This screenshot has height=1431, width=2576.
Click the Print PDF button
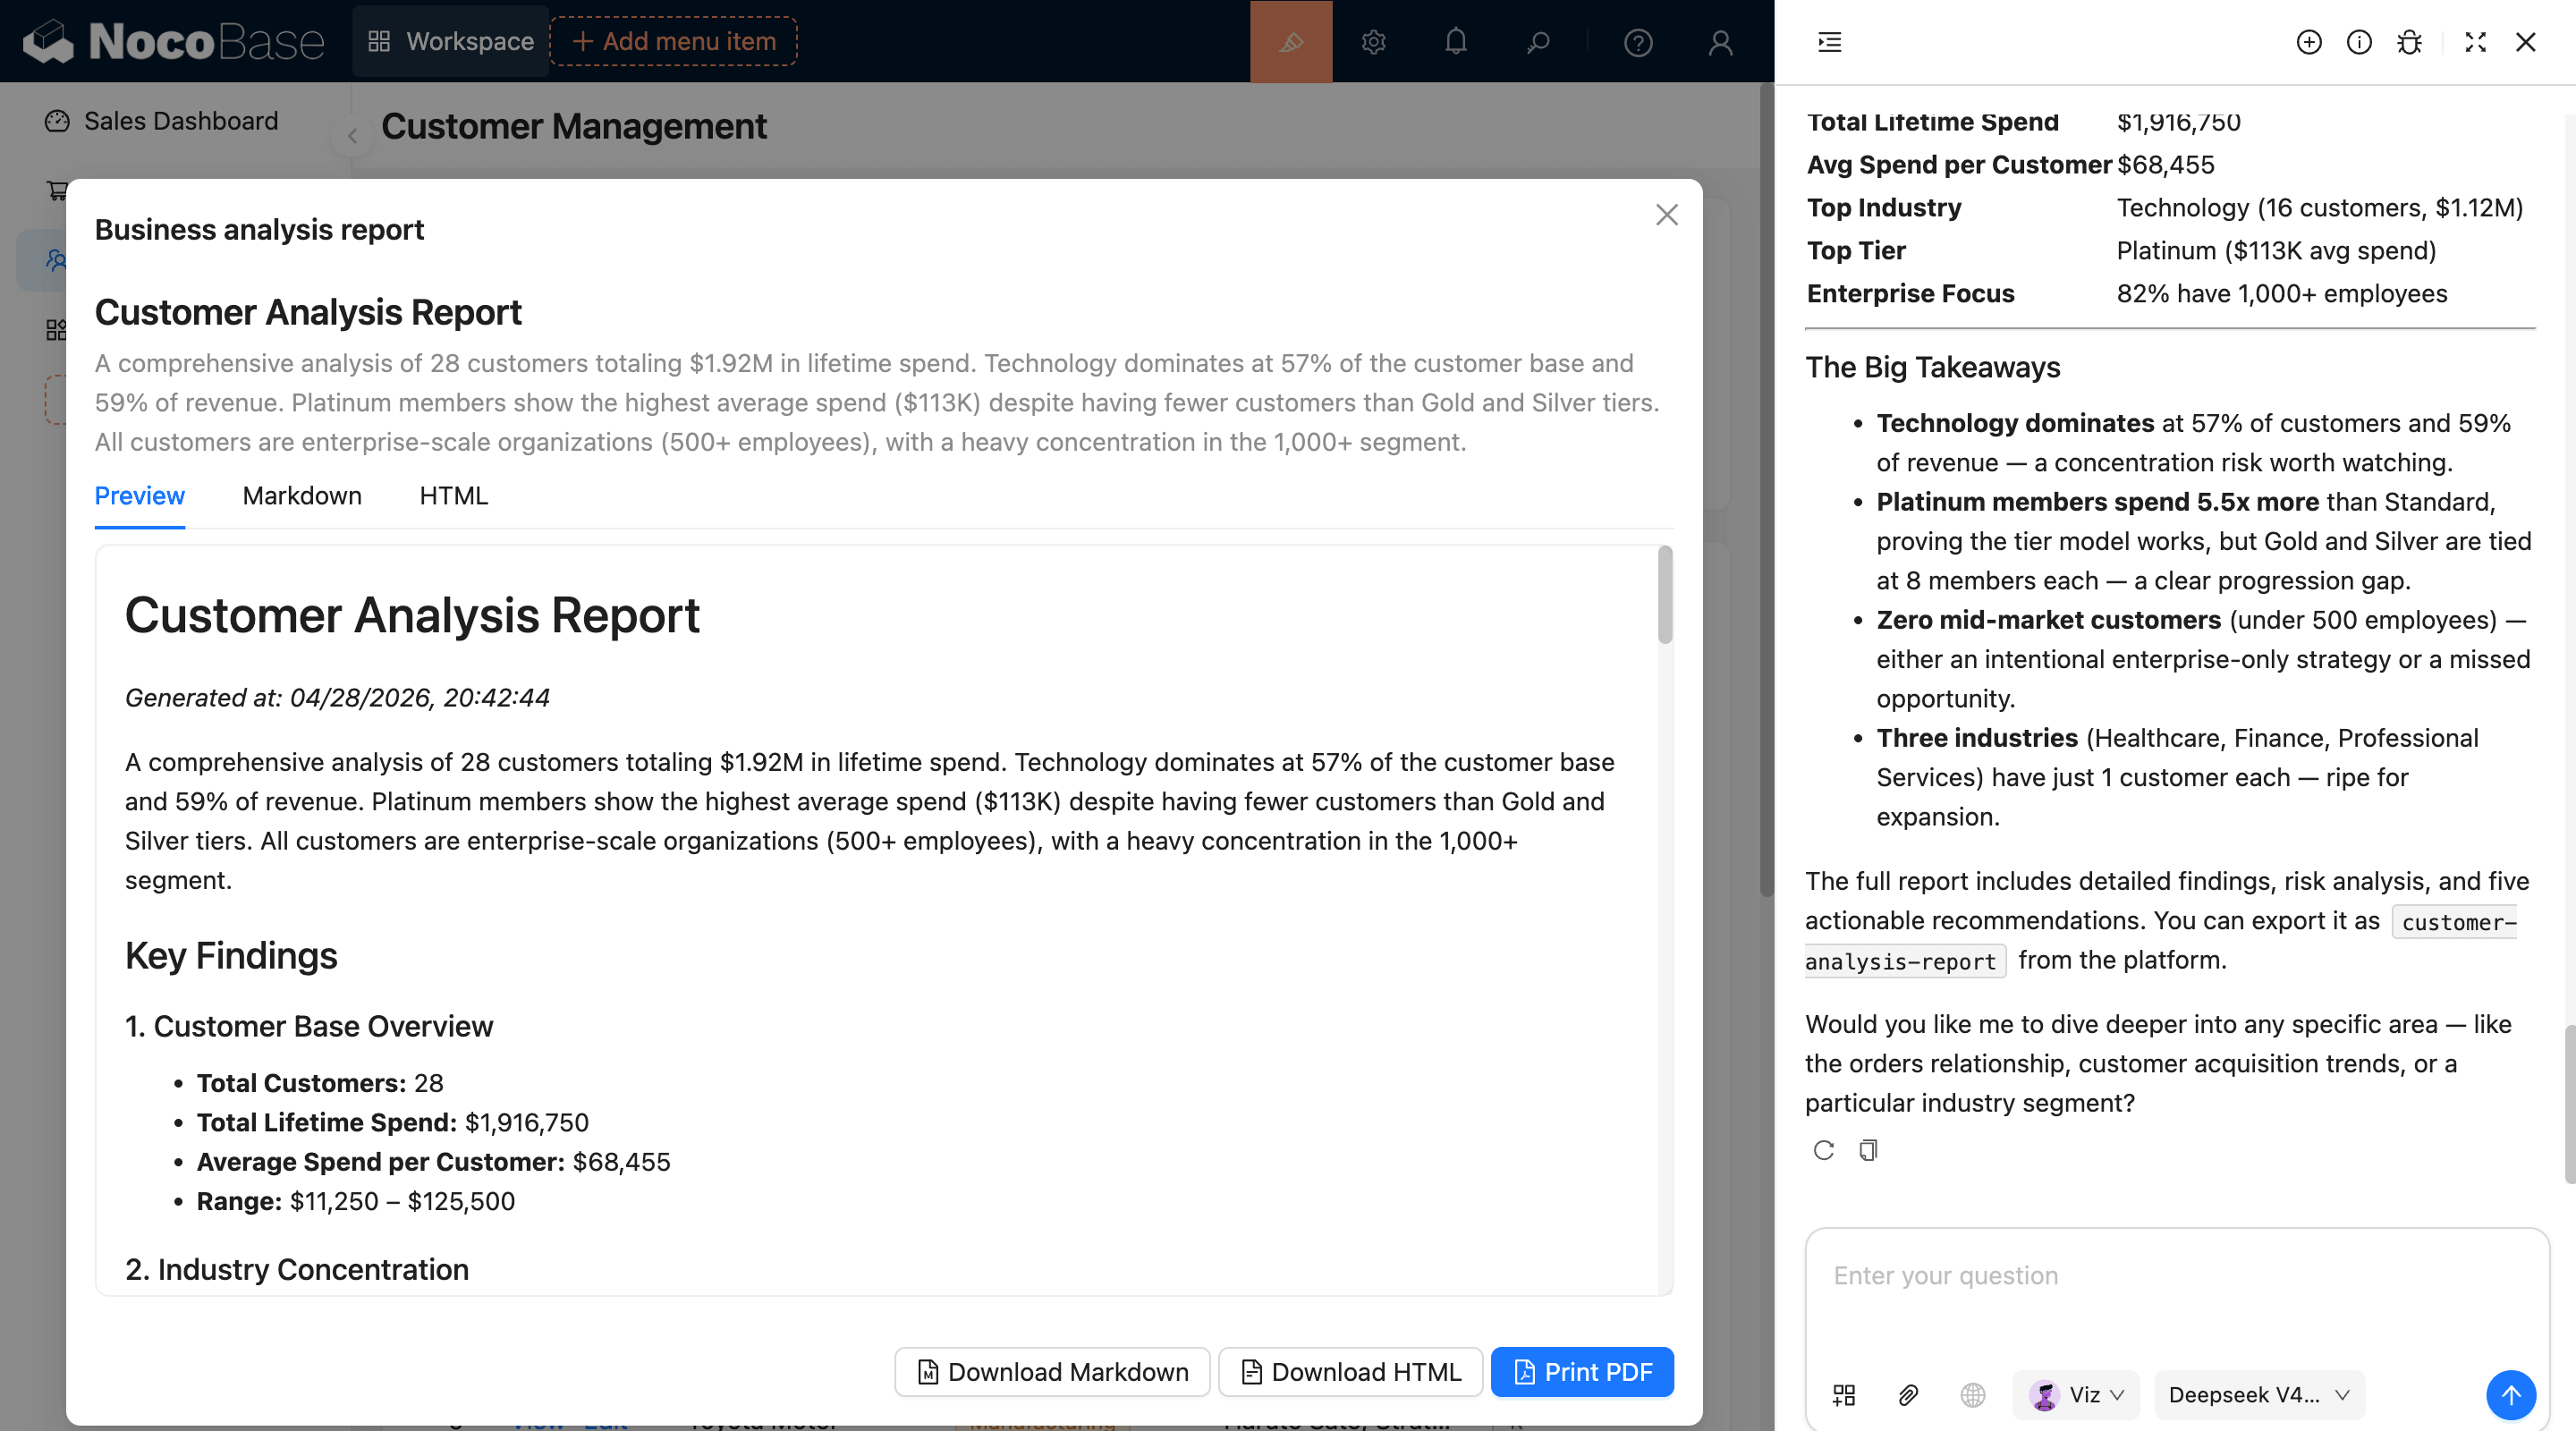[x=1581, y=1372]
